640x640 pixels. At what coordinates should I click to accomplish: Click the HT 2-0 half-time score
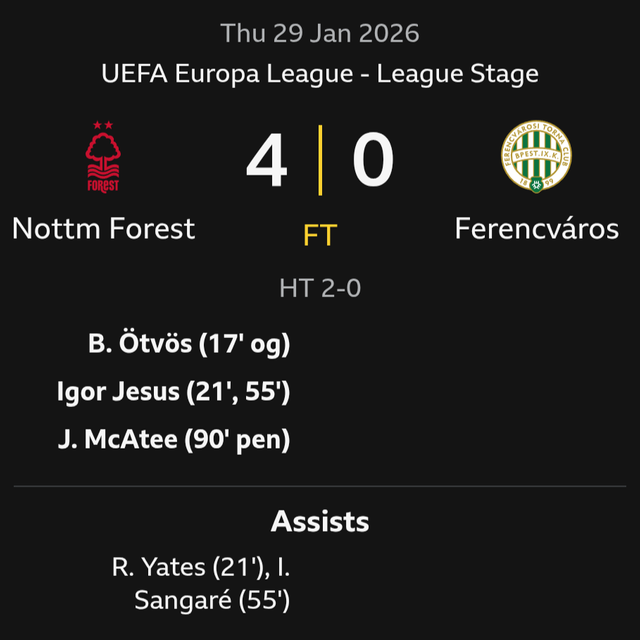[320, 289]
